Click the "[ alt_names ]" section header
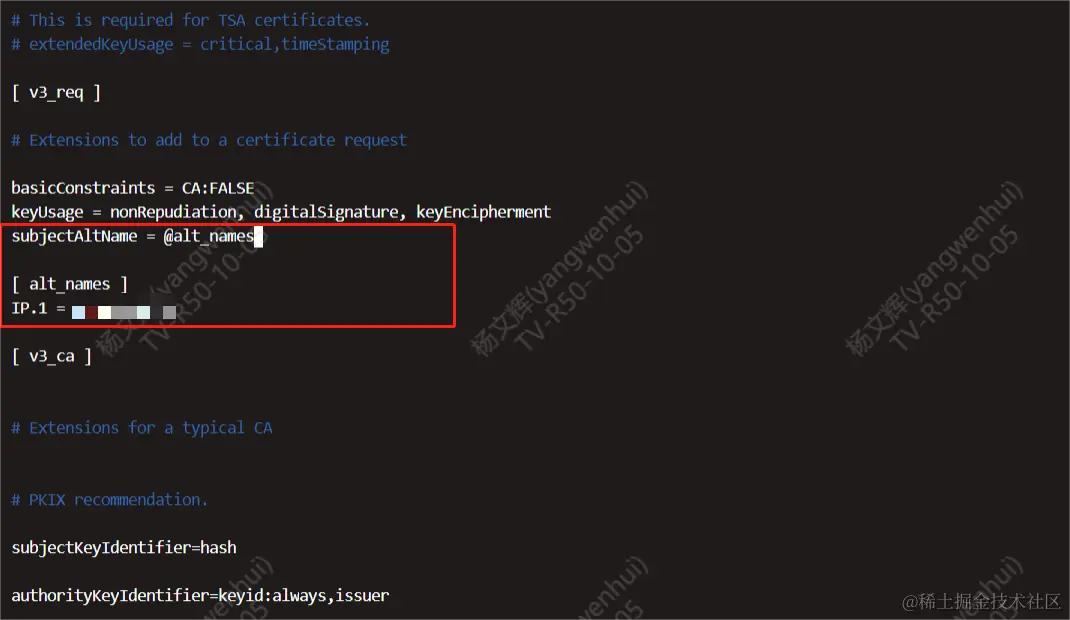Screen dimensions: 1070x620 coord(70,284)
